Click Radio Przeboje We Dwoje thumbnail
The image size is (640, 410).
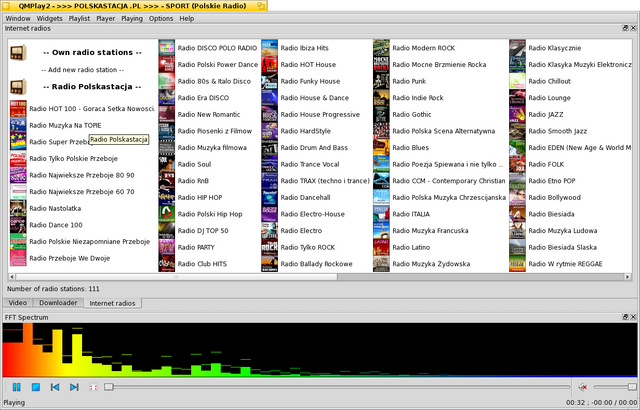click(x=18, y=258)
